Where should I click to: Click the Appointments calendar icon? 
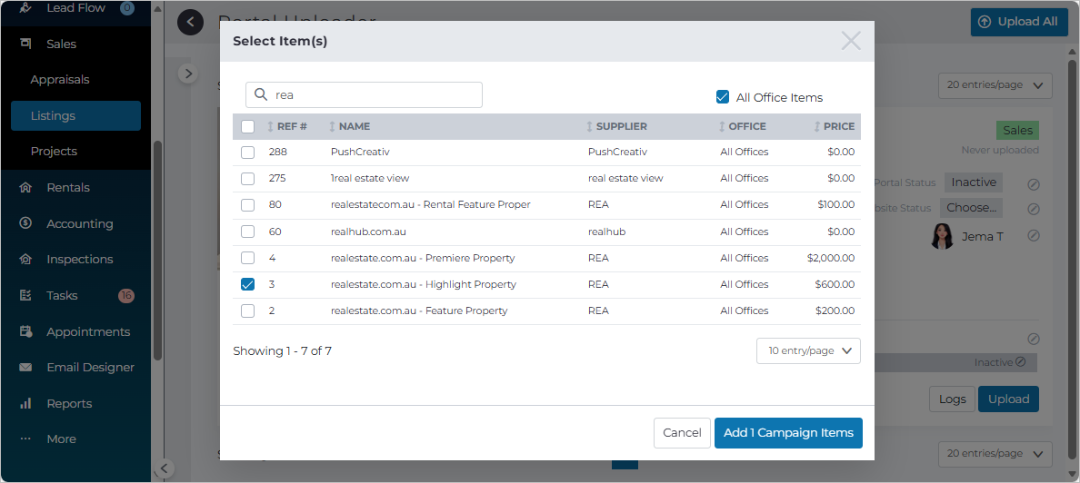[25, 331]
